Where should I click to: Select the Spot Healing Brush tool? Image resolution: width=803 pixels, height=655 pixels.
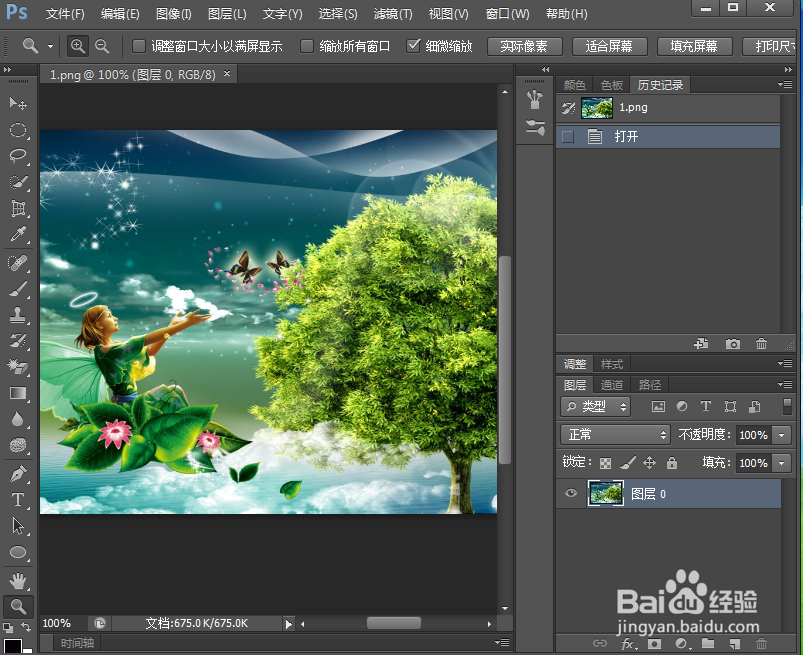click(18, 263)
